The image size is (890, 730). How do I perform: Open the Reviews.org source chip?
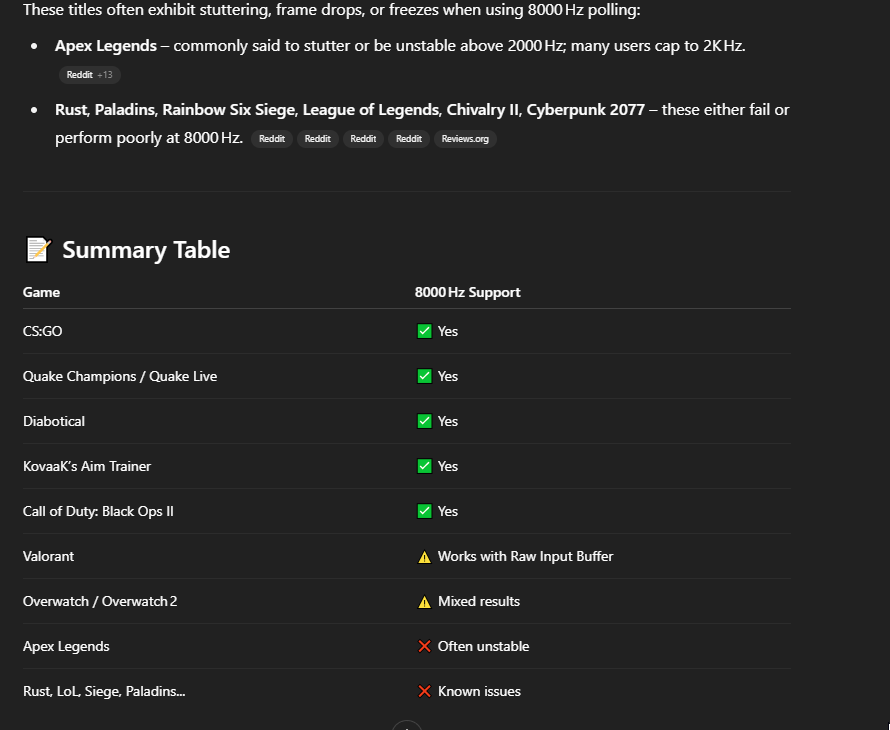pyautogui.click(x=465, y=139)
